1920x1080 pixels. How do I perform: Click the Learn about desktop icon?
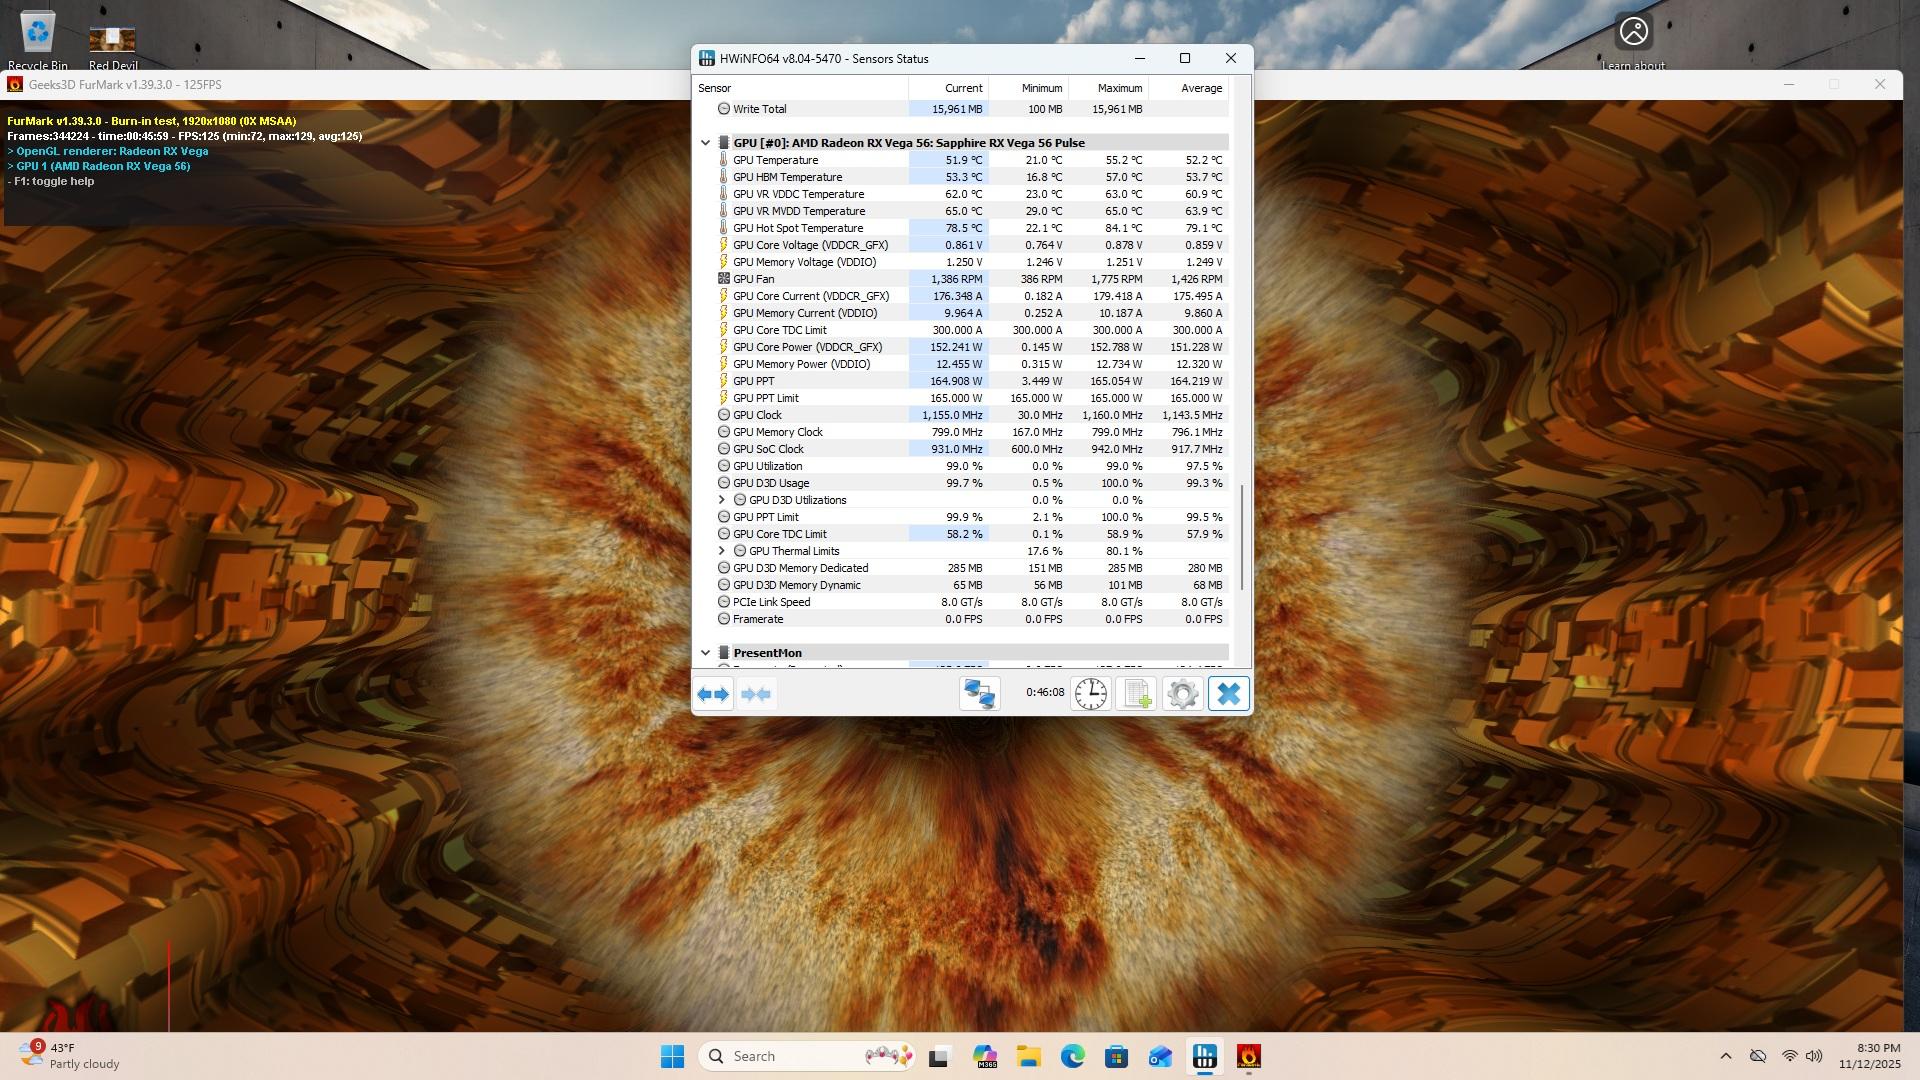(x=1634, y=42)
